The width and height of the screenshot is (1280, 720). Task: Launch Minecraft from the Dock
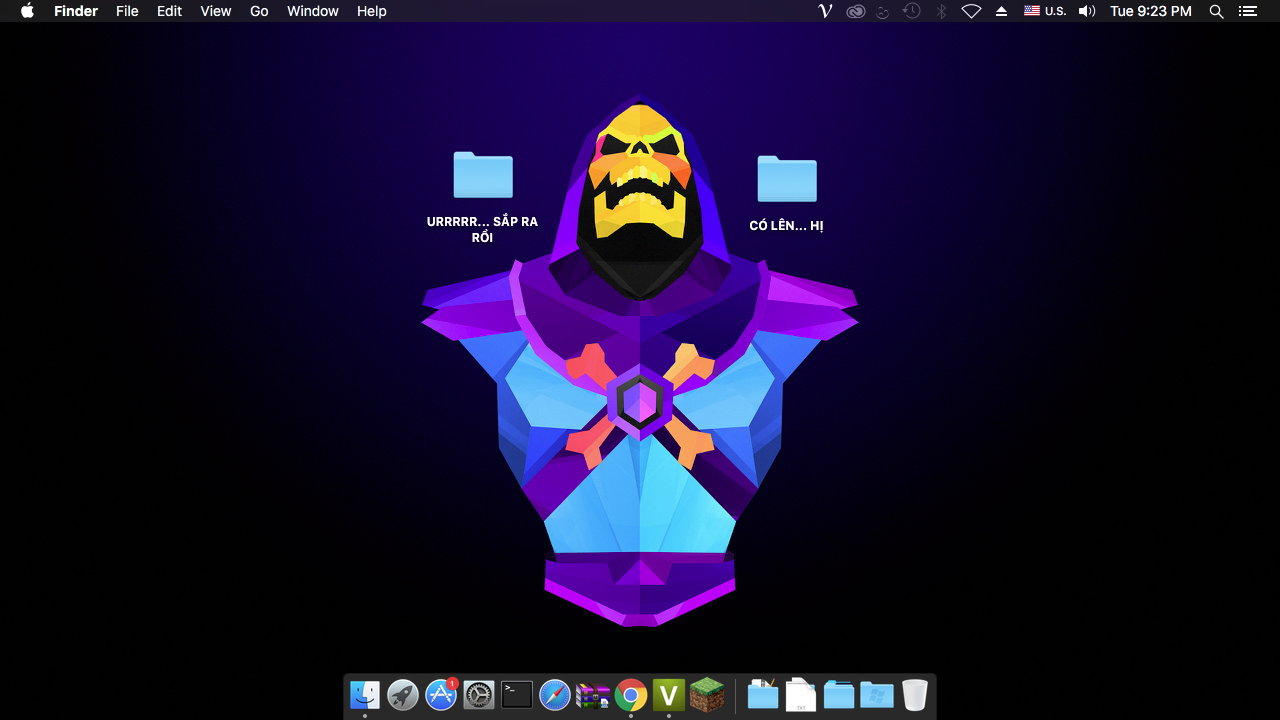[707, 695]
